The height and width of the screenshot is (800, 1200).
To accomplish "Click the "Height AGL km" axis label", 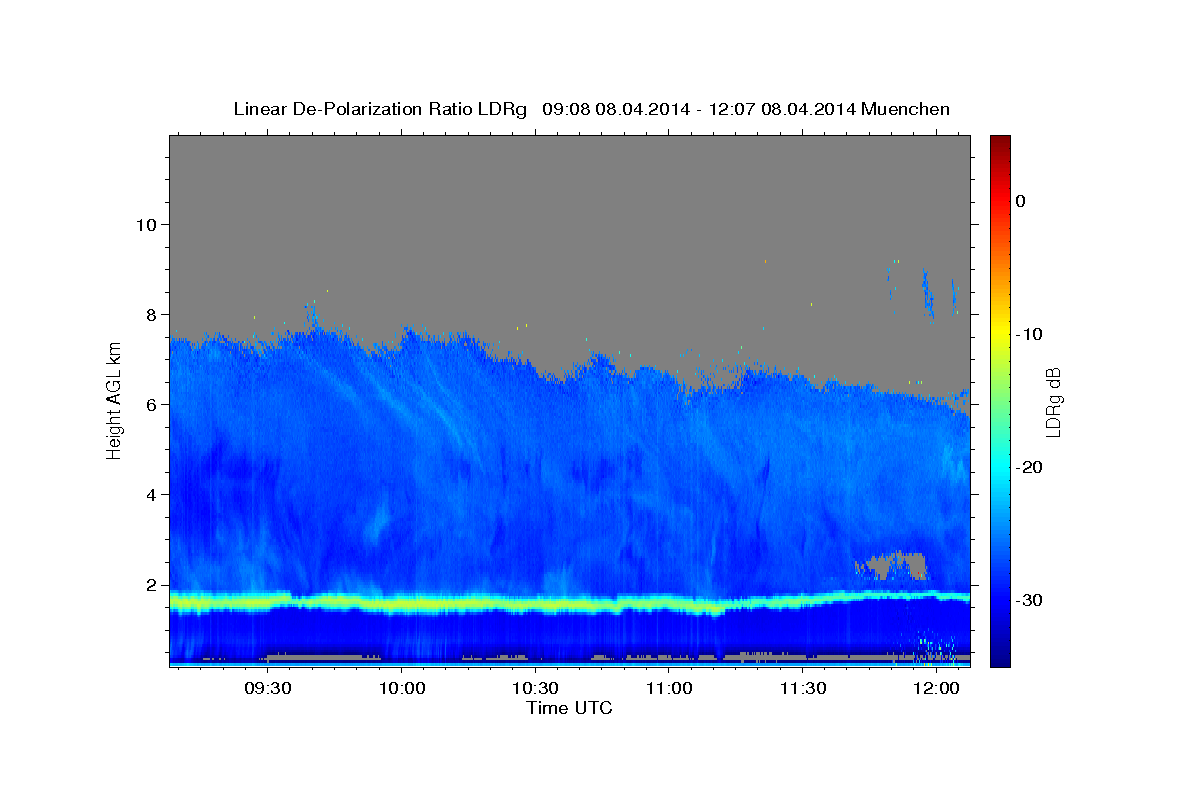I will tap(115, 400).
